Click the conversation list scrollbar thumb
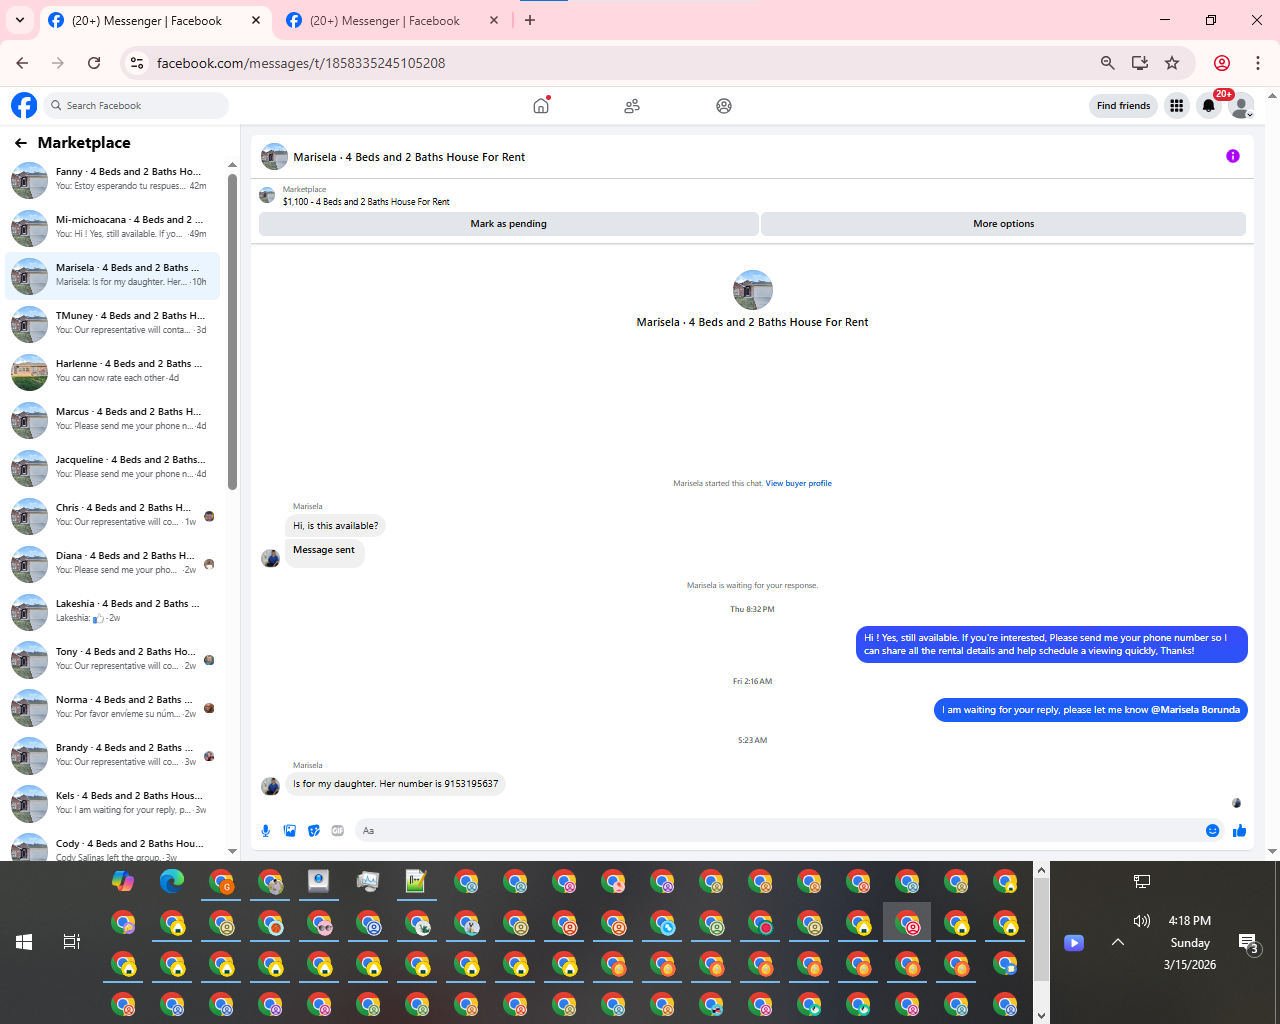1280x1024 pixels. click(x=232, y=333)
